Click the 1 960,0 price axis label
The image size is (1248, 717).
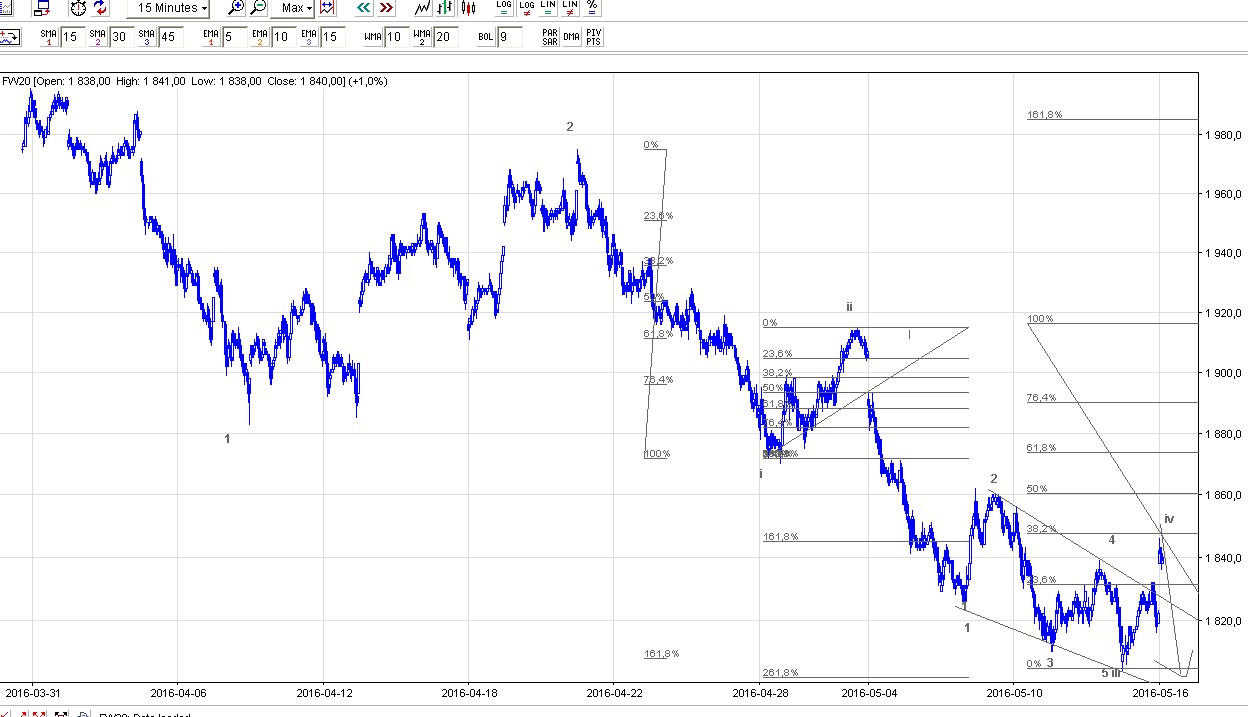click(x=1224, y=194)
